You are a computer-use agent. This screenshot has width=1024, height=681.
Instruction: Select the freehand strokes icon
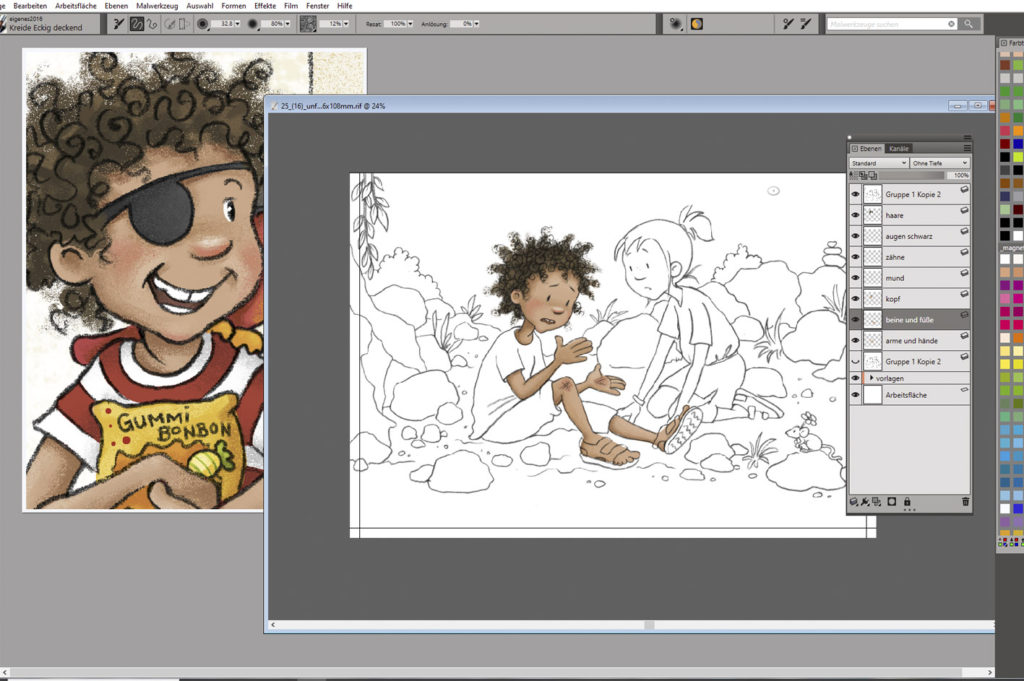point(137,23)
